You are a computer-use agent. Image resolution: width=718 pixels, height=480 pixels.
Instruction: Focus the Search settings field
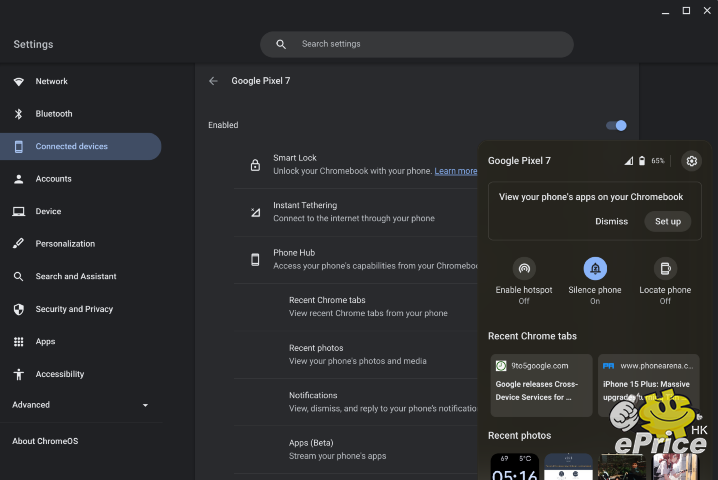pyautogui.click(x=417, y=44)
